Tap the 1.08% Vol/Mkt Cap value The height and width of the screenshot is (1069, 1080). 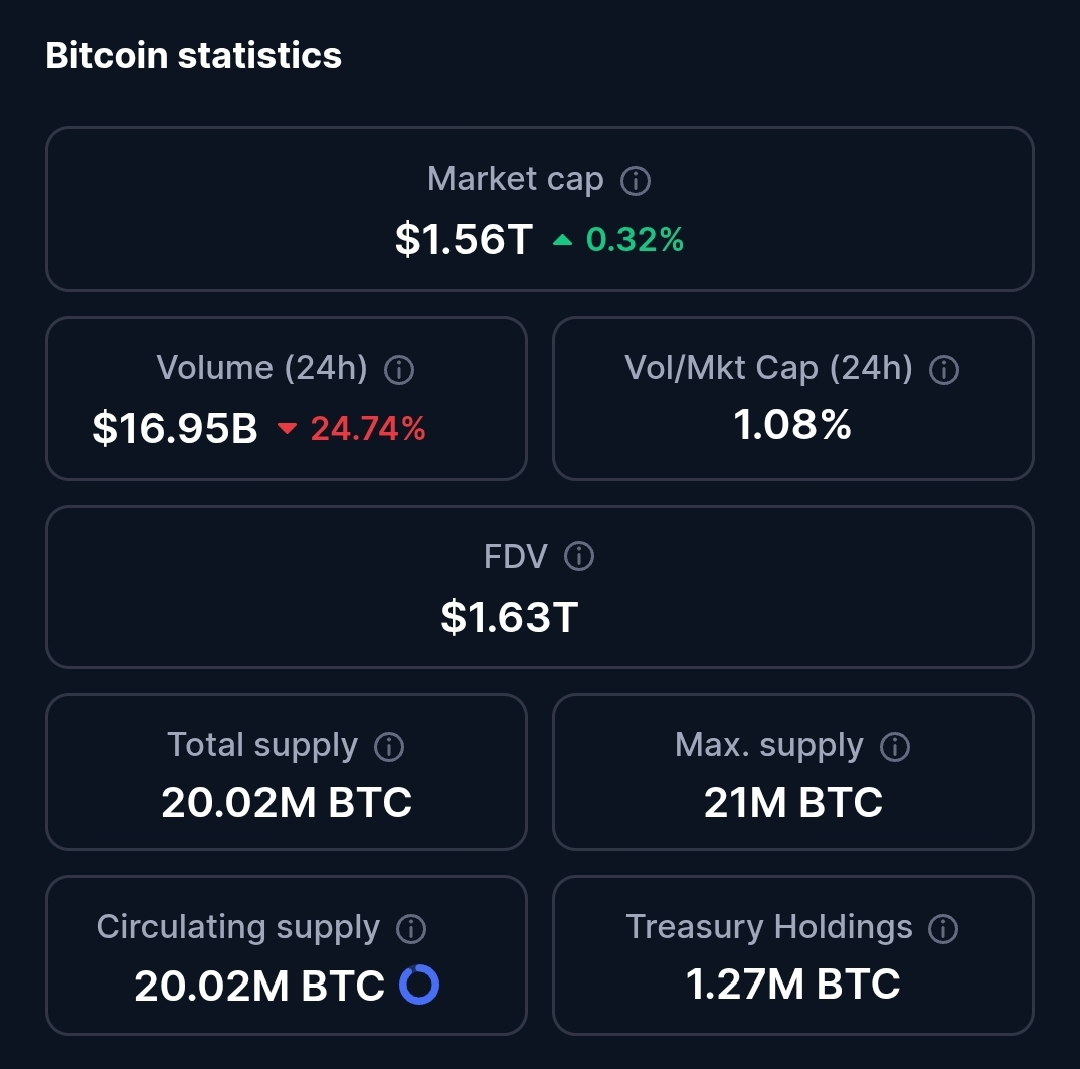click(793, 425)
